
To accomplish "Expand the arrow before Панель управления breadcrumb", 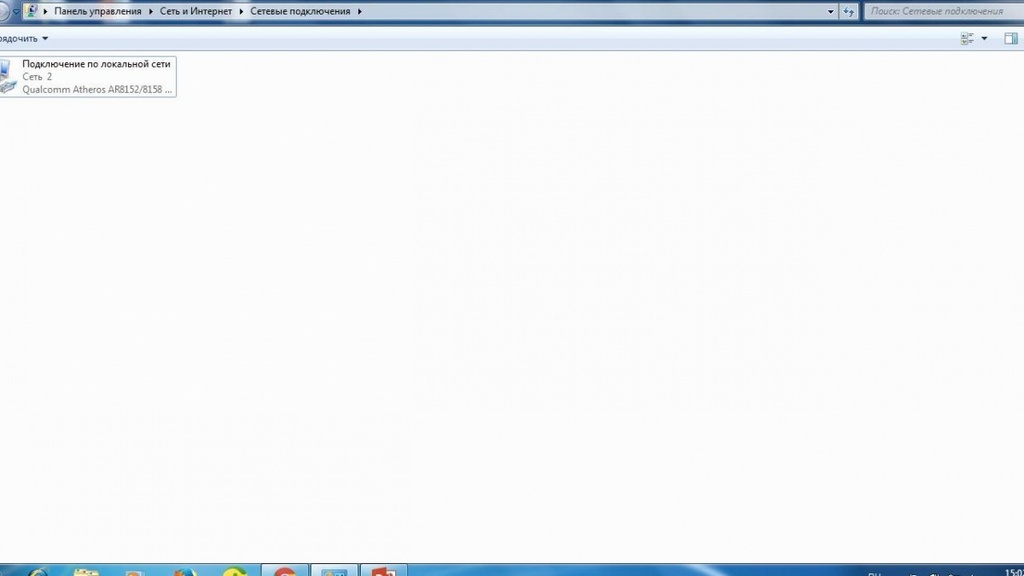I will pyautogui.click(x=46, y=11).
